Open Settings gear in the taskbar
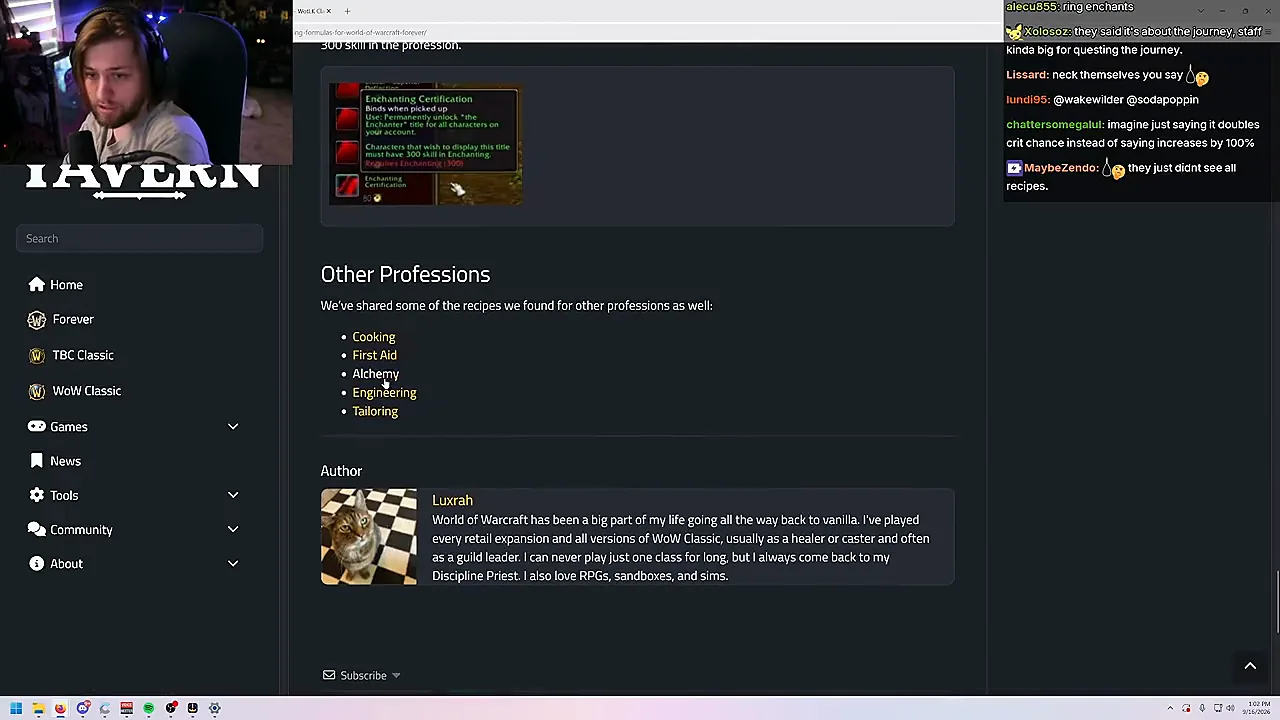Image resolution: width=1280 pixels, height=720 pixels. (x=214, y=708)
